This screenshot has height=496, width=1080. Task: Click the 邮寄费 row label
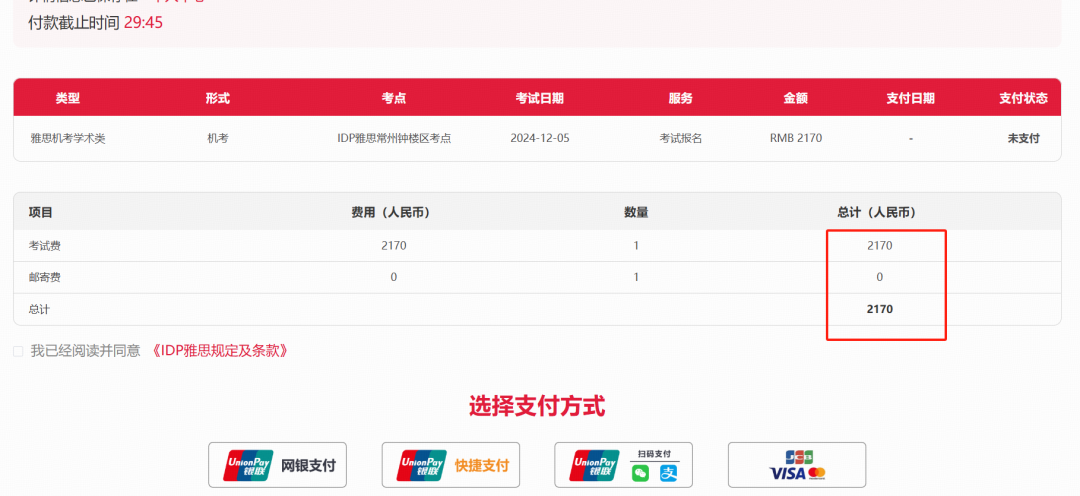coord(44,277)
